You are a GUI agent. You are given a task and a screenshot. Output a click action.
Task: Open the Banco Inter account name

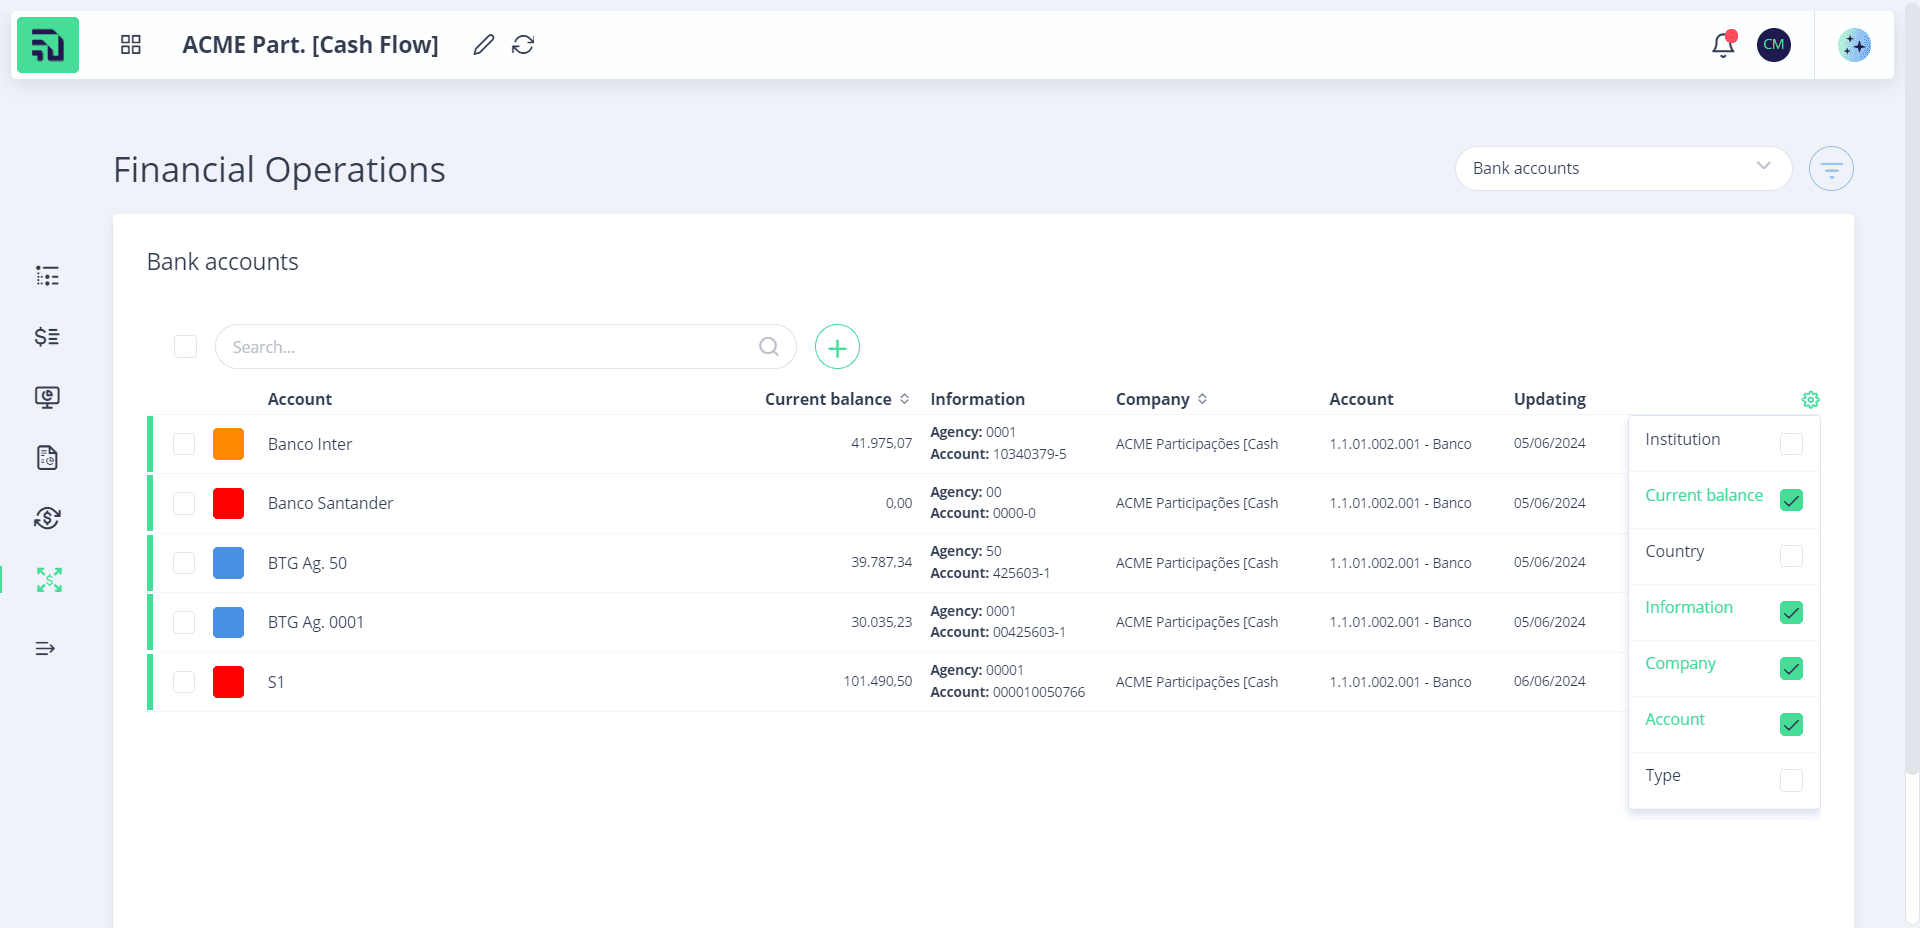coord(310,444)
